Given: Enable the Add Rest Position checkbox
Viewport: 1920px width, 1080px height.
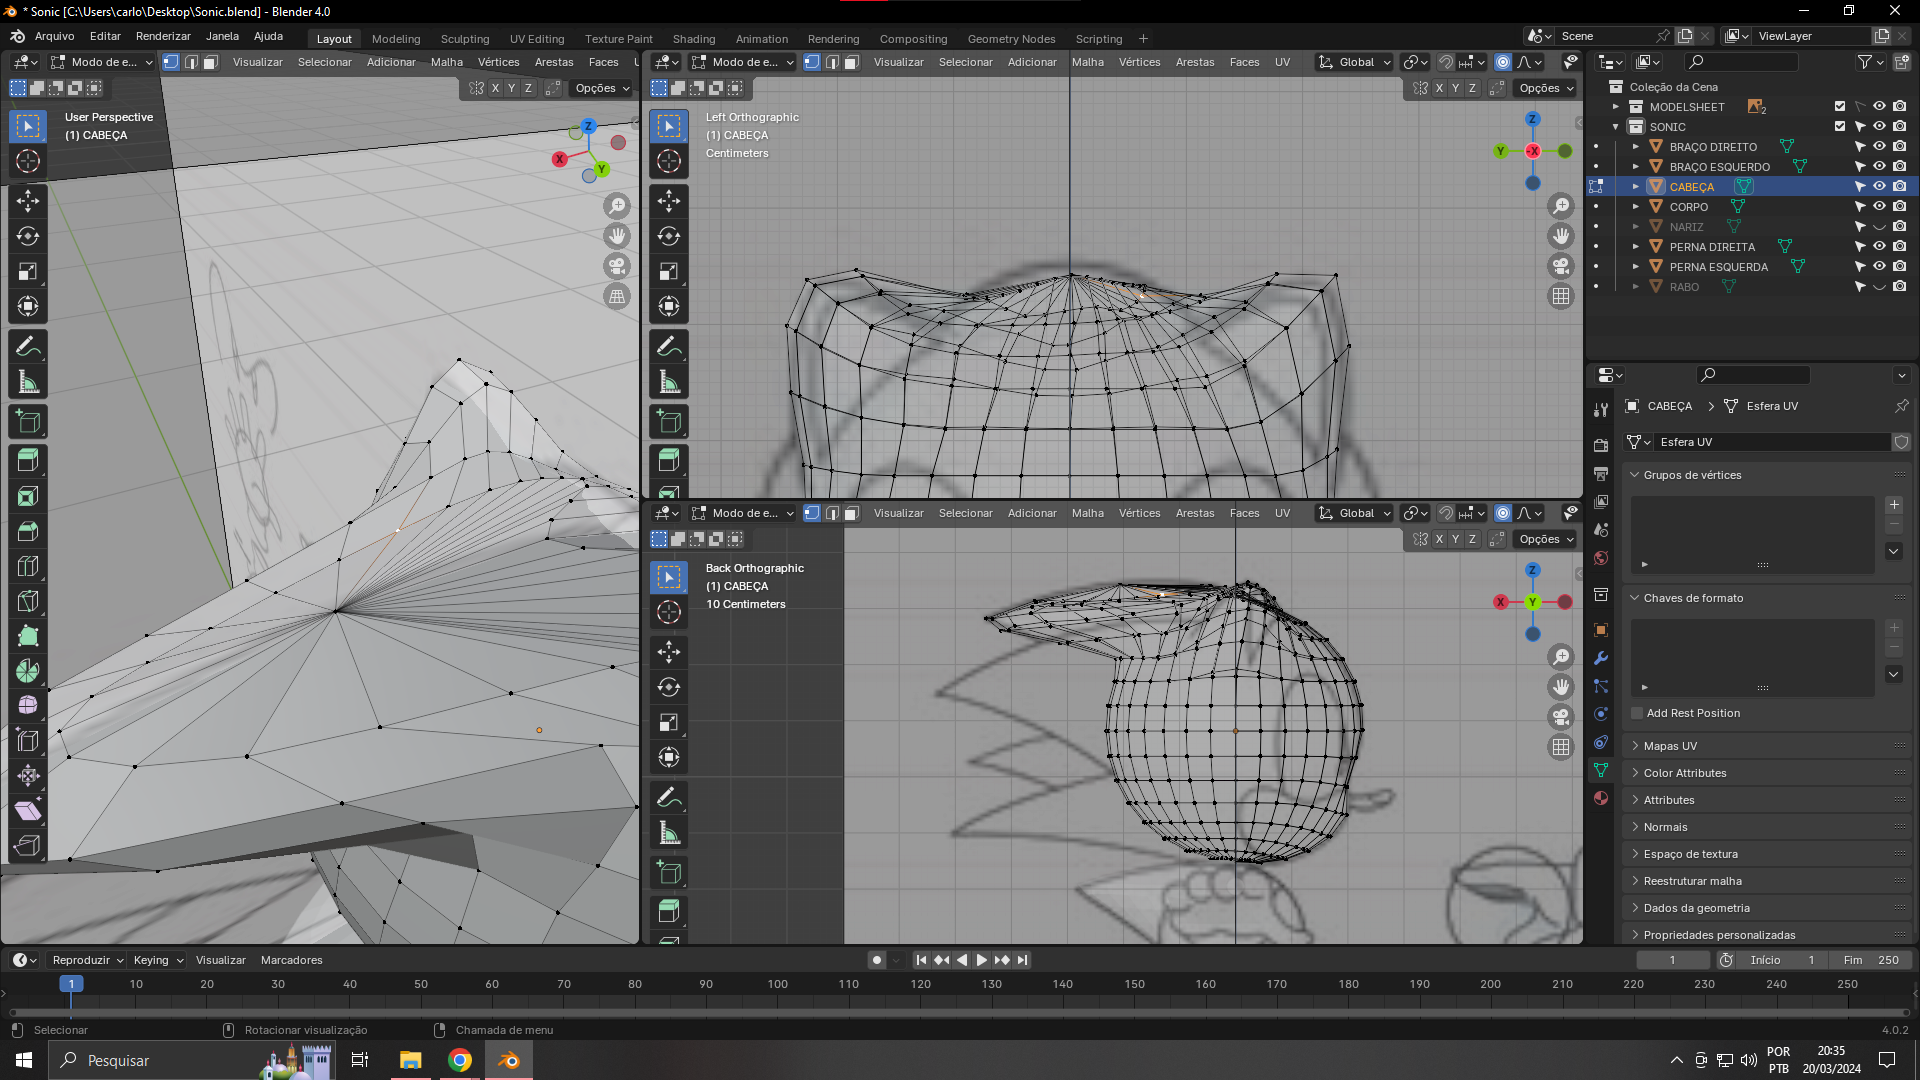Looking at the screenshot, I should pos(1637,713).
